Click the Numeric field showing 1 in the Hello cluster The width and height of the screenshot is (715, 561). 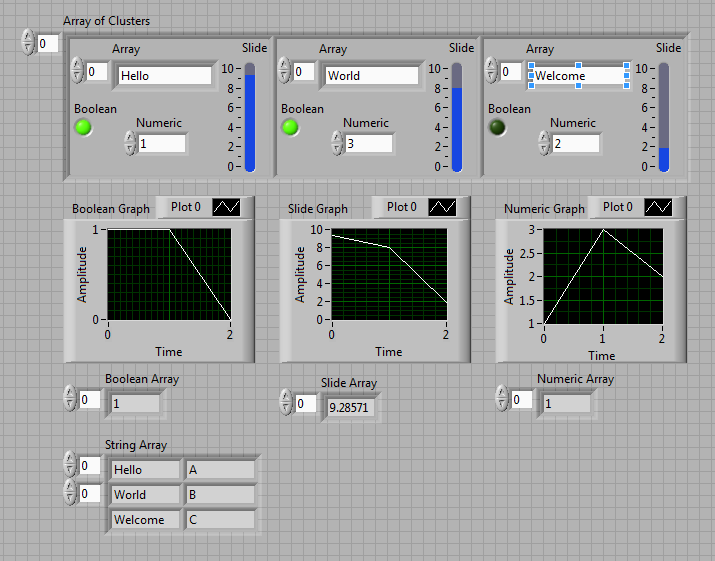point(162,144)
